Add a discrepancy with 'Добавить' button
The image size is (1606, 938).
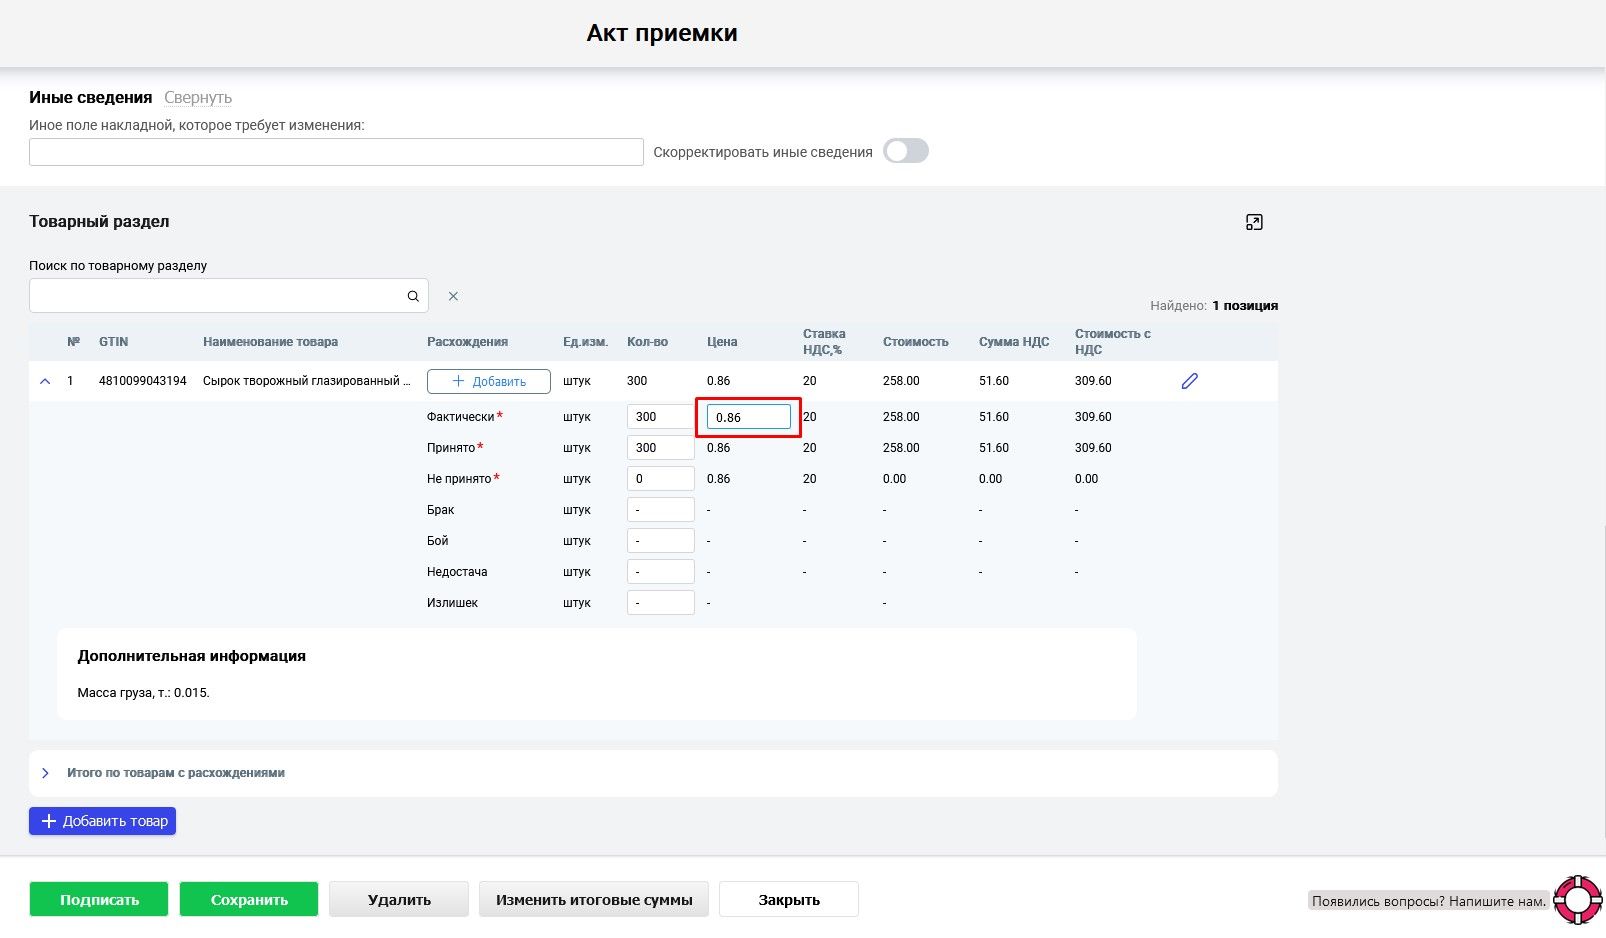click(x=488, y=381)
